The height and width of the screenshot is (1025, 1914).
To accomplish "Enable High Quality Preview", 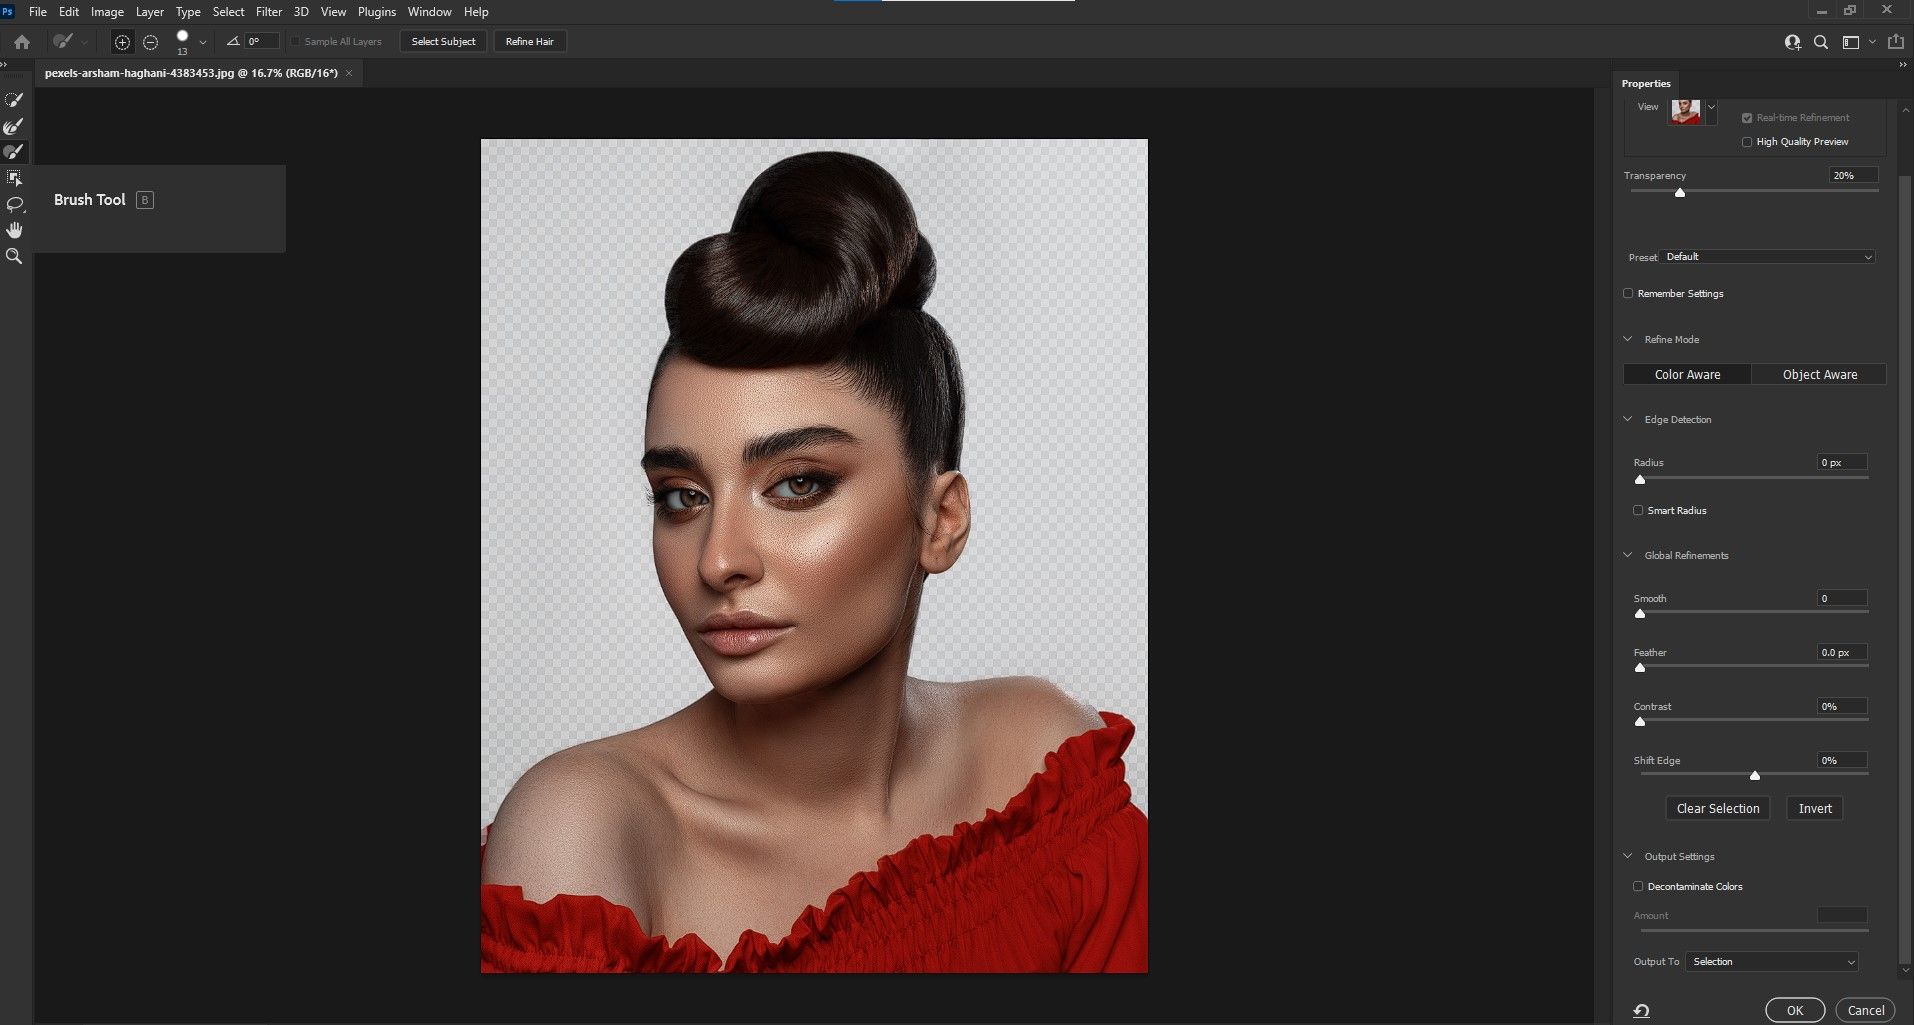I will (x=1747, y=142).
